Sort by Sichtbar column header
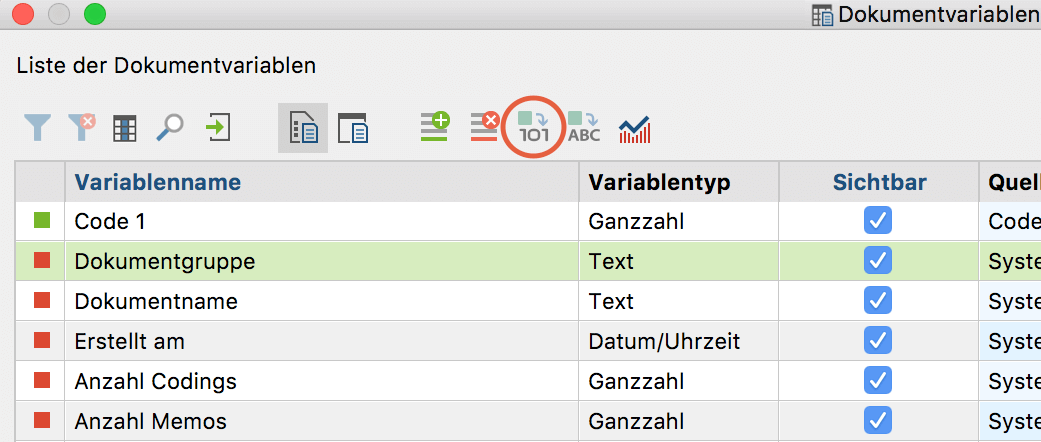This screenshot has width=1041, height=442. coord(879,181)
